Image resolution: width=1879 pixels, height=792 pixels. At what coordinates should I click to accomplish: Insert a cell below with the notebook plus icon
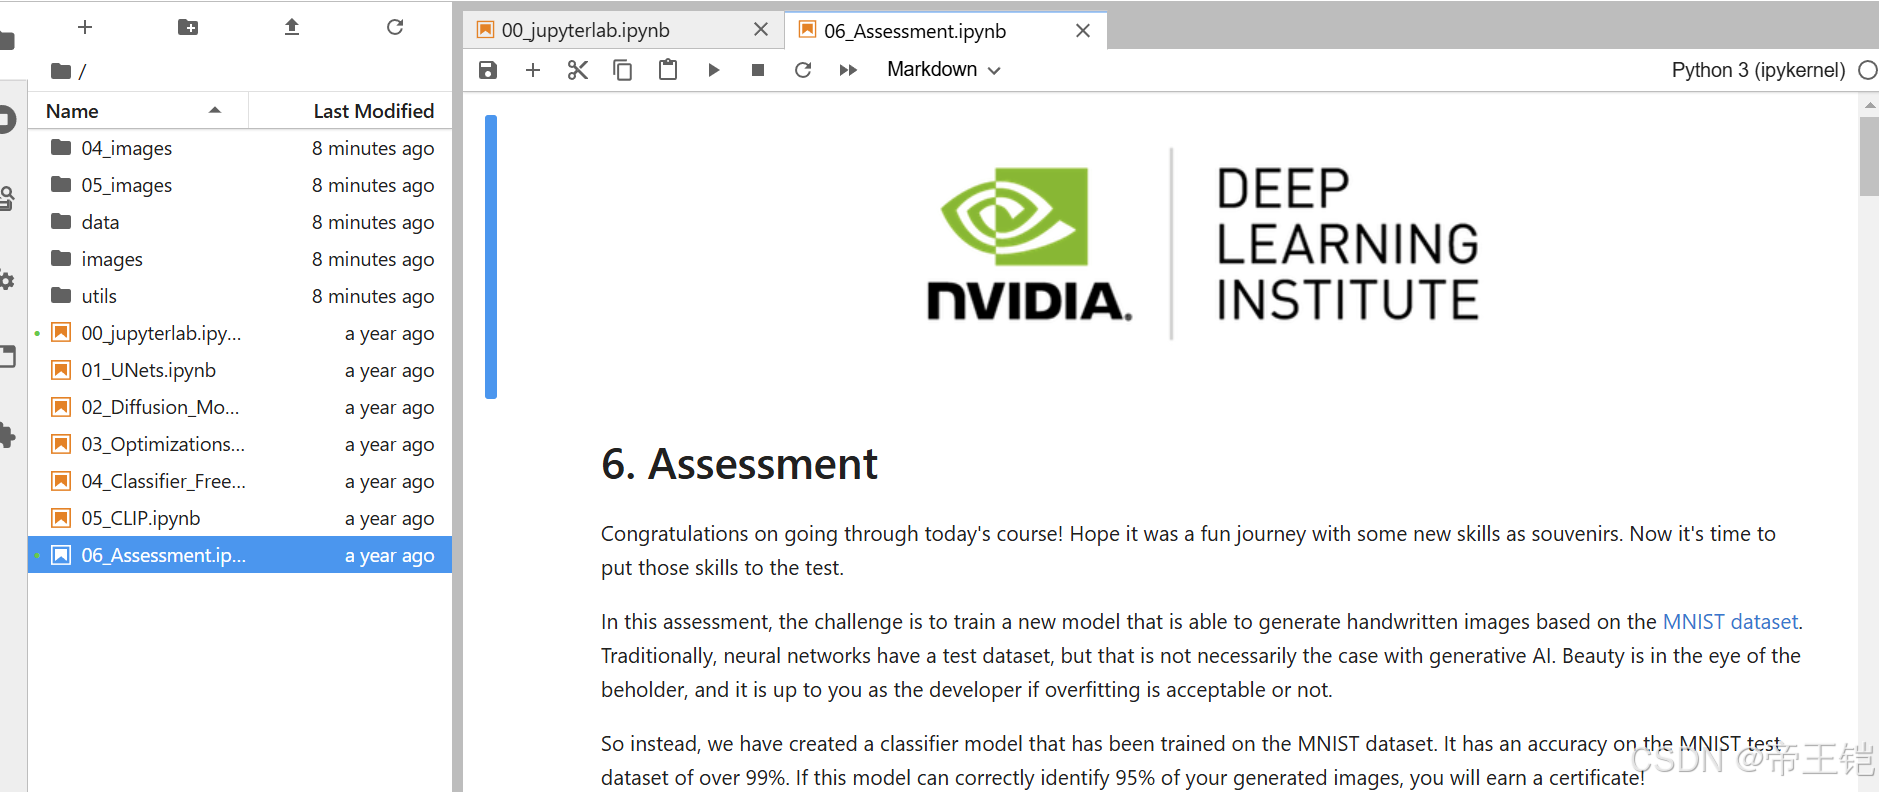(533, 70)
